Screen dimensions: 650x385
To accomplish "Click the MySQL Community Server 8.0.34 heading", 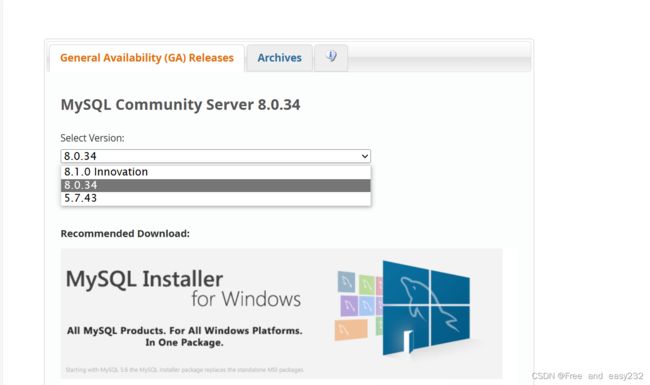I will coord(180,105).
